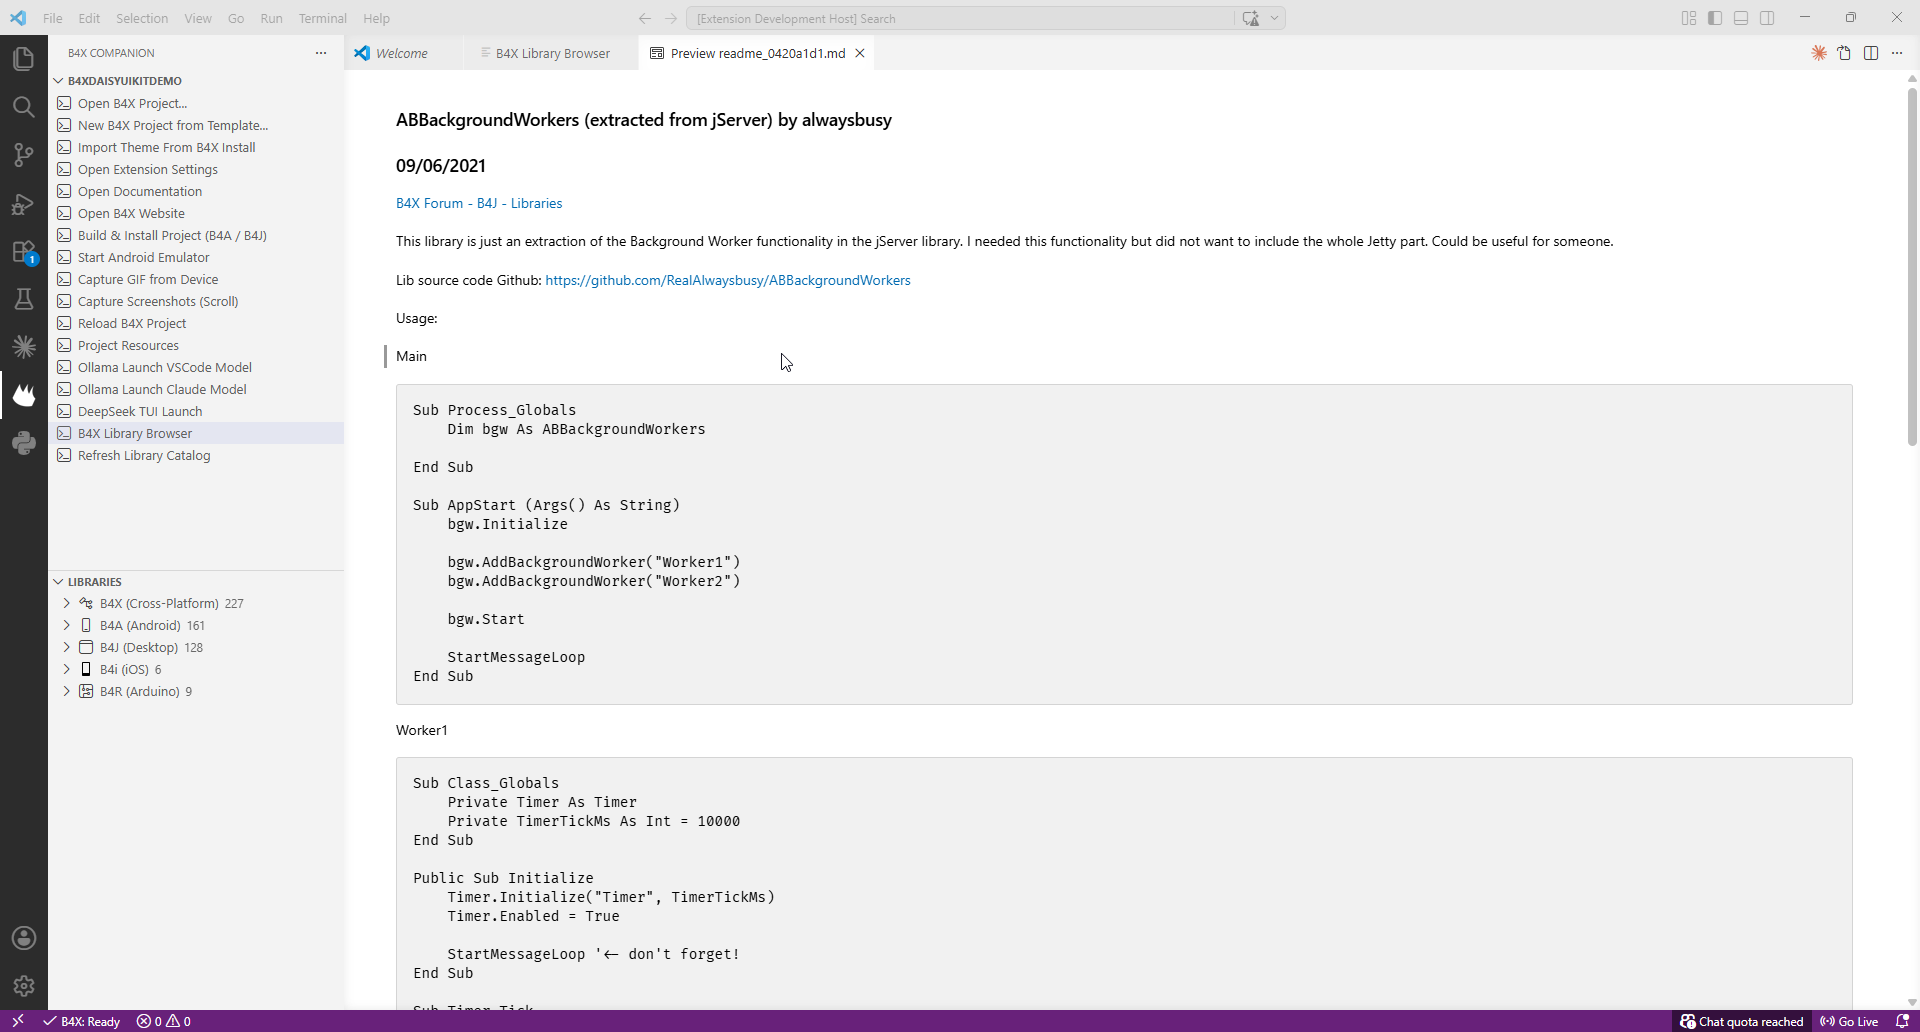1920x1032 pixels.
Task: Open problems panel via errors and warnings count
Action: [x=164, y=1021]
